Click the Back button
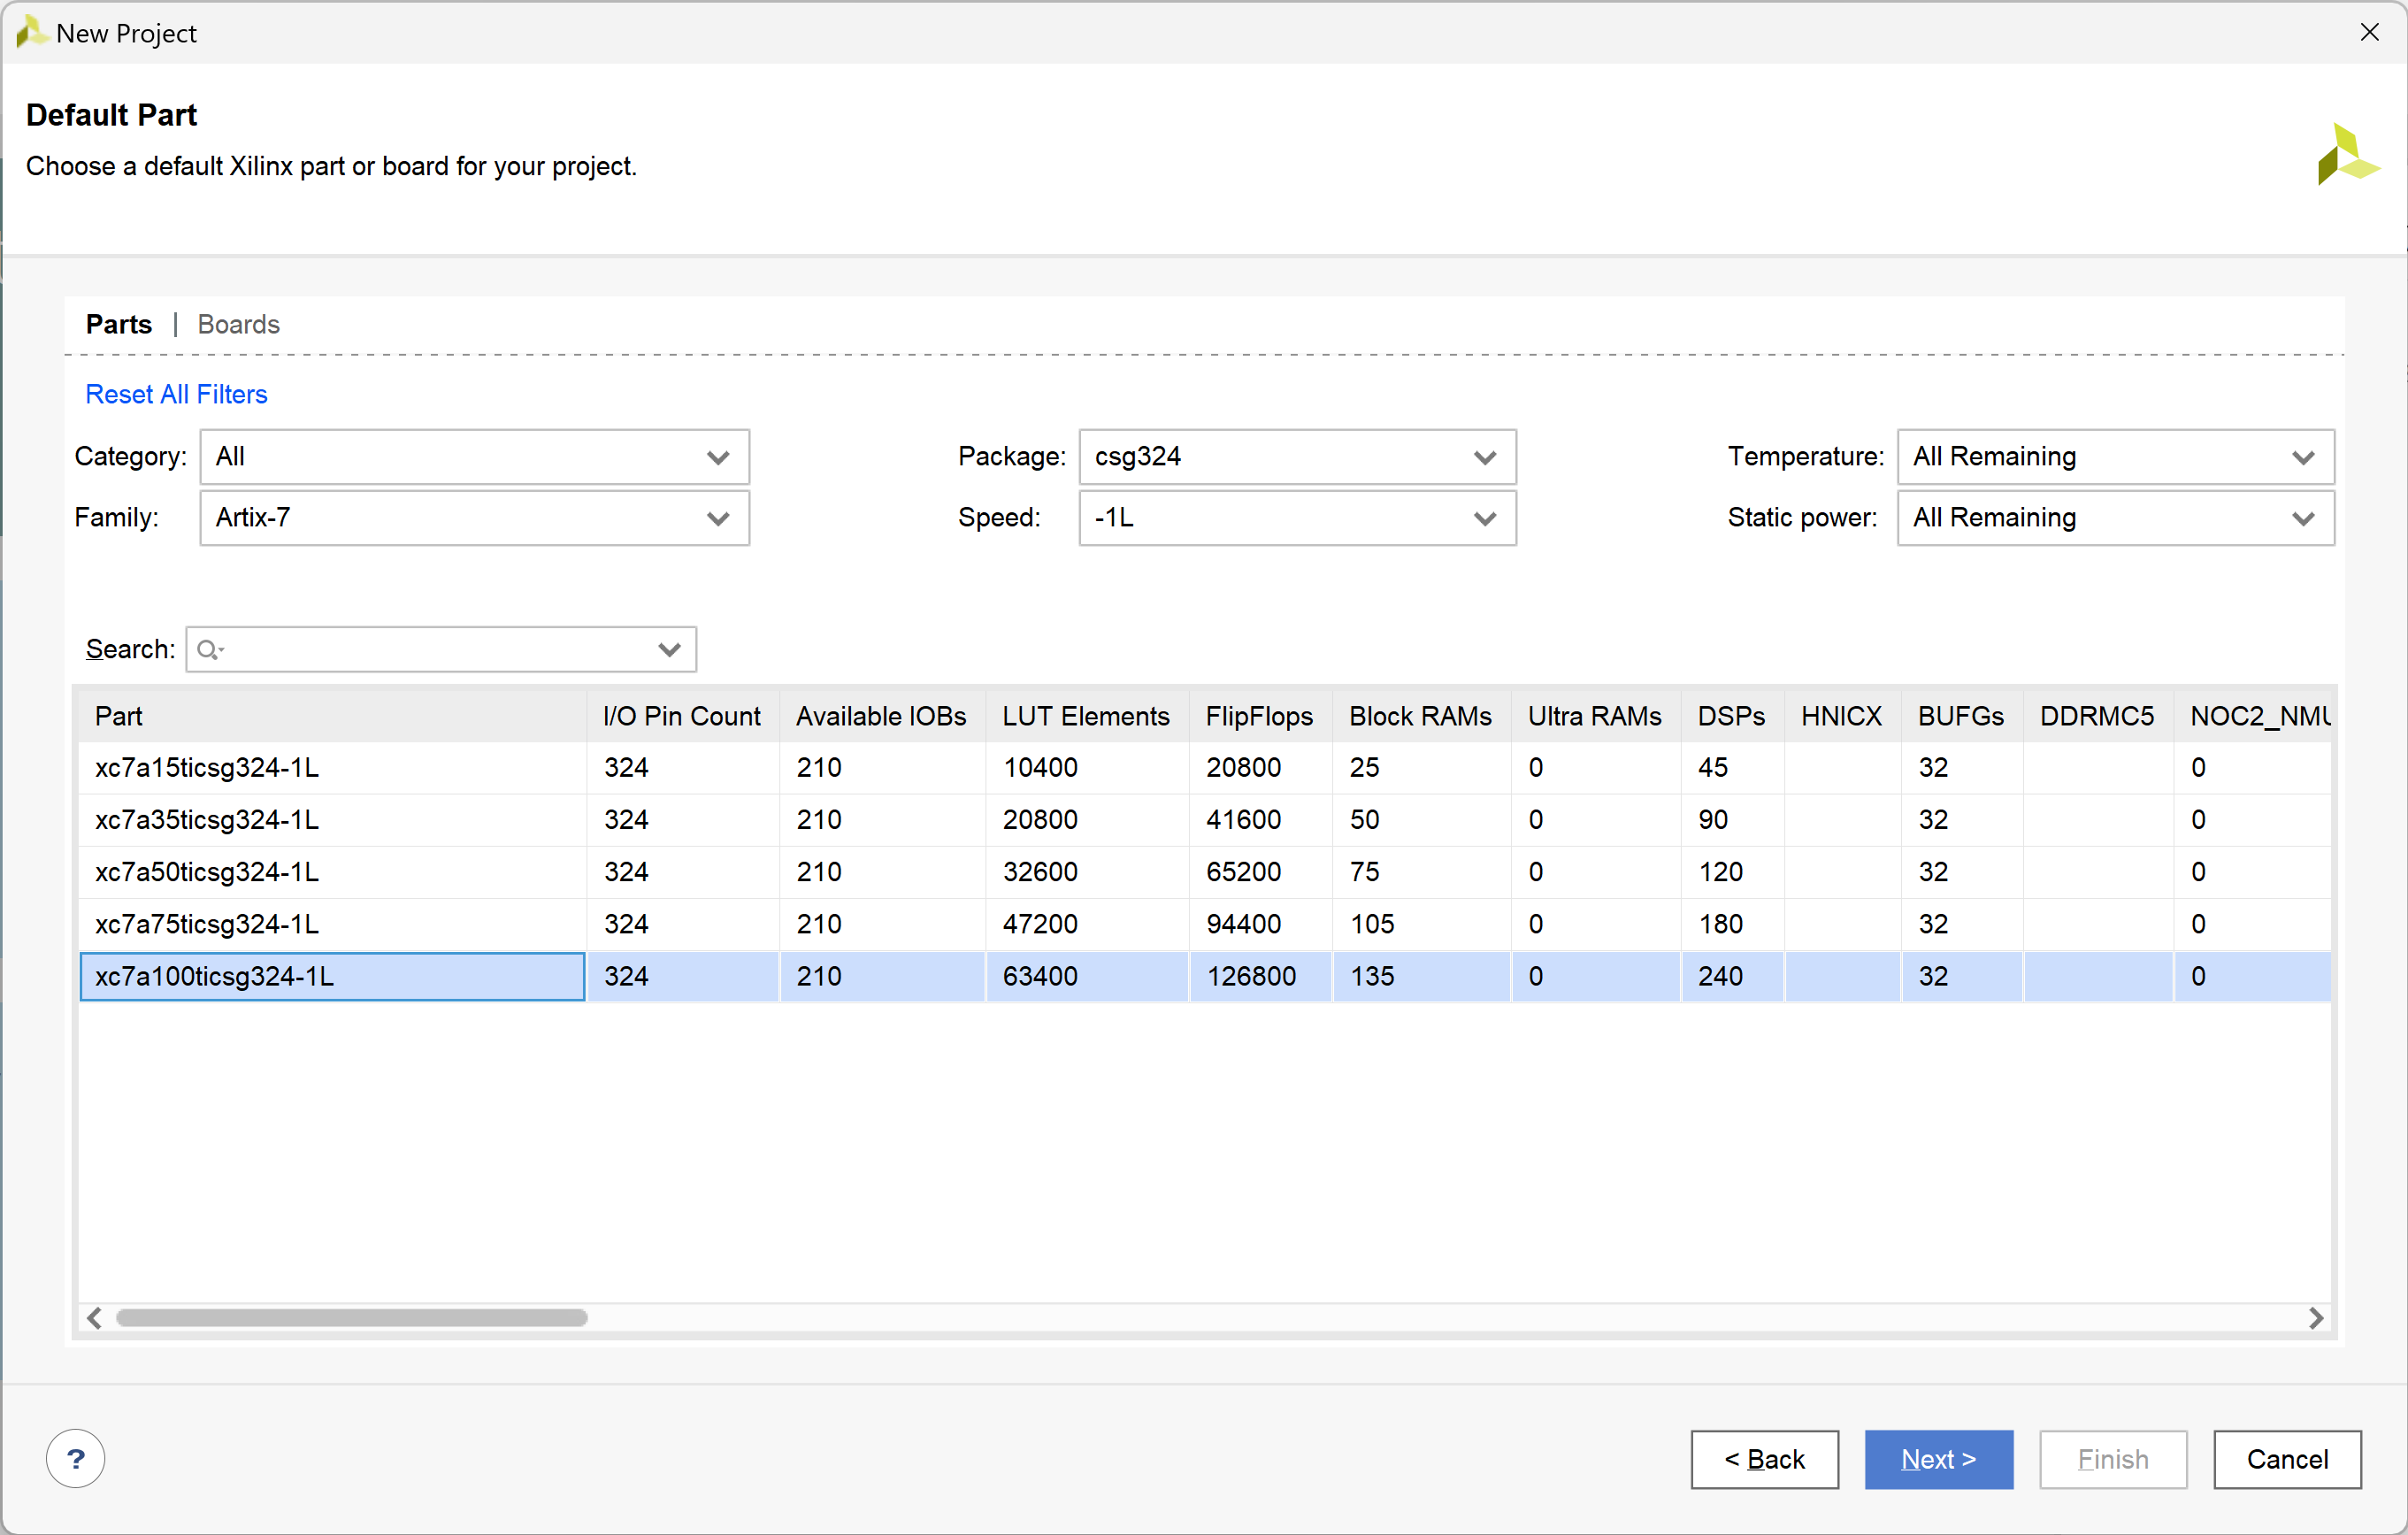Viewport: 2408px width, 1535px height. point(1764,1459)
